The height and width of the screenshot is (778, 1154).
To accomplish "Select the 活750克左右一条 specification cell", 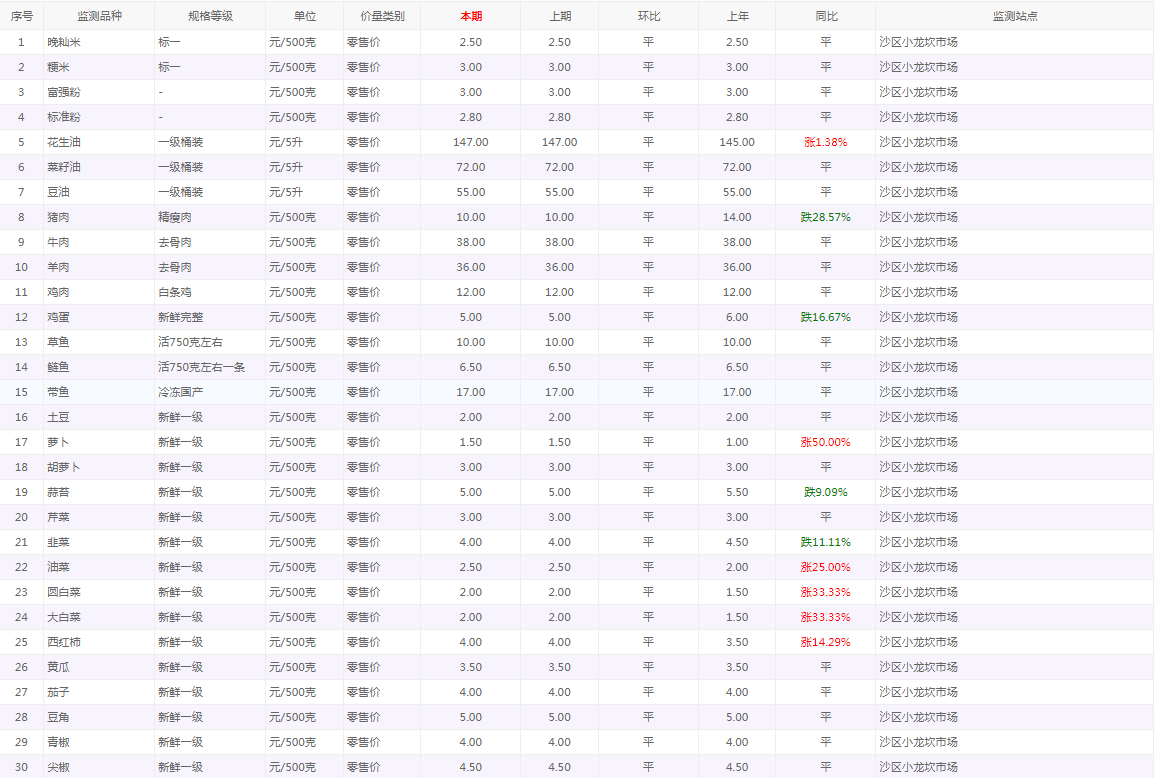I will point(202,367).
